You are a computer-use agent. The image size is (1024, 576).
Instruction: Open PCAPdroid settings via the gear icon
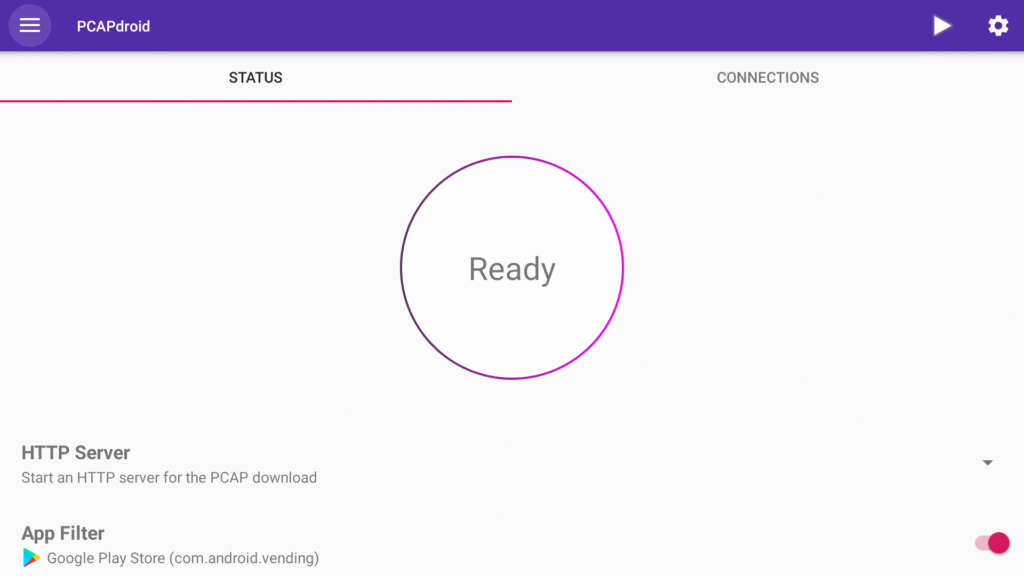click(x=997, y=25)
